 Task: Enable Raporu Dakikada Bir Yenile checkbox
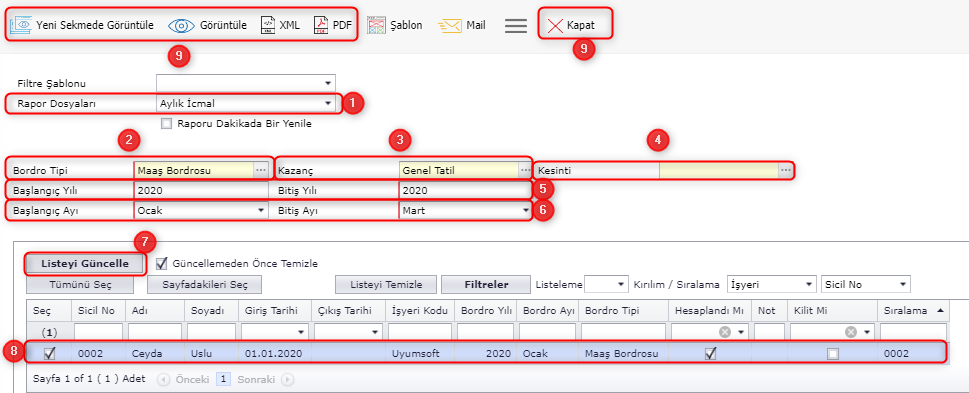[x=166, y=123]
